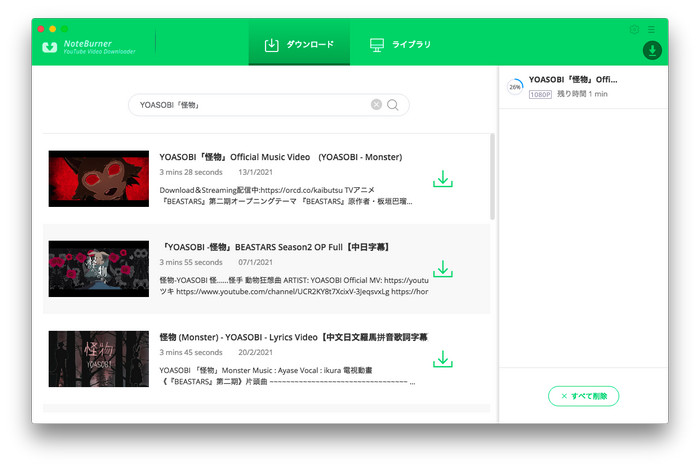Viewport: 700px width, 469px height.
Task: Click the round green download queue button
Action: click(x=652, y=50)
